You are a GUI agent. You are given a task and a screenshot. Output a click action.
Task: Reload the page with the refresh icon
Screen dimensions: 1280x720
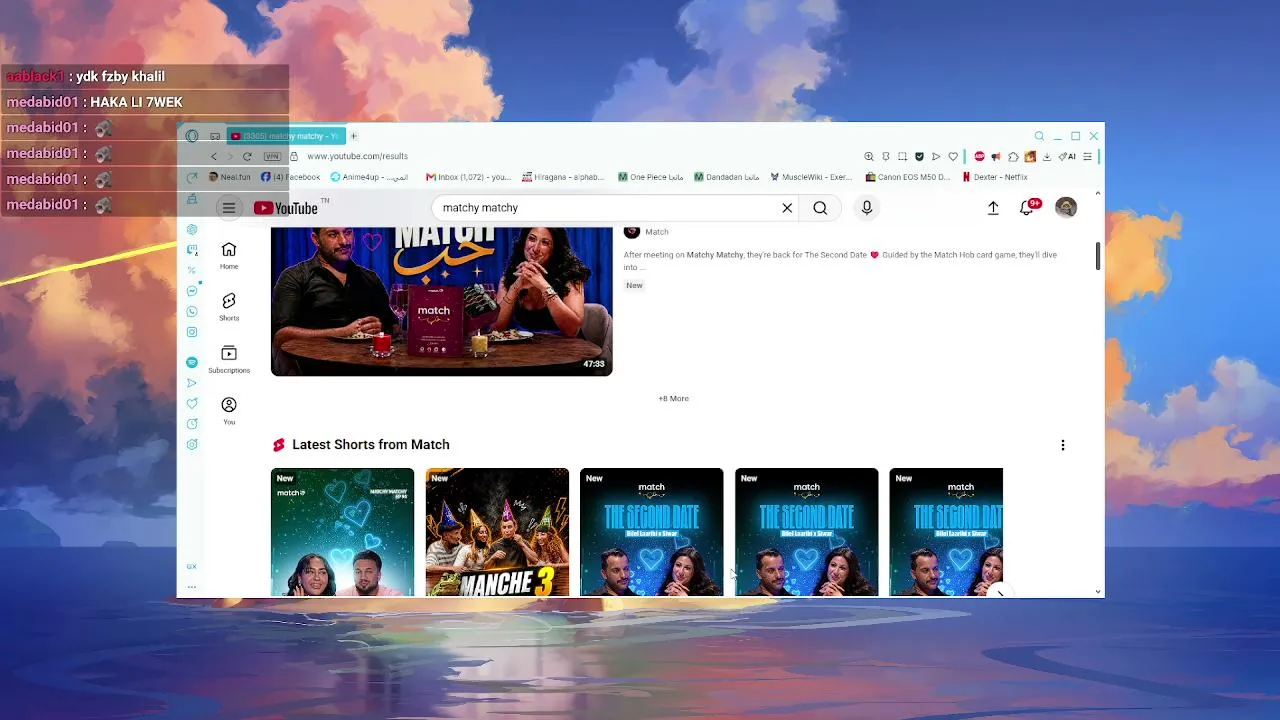tap(247, 156)
